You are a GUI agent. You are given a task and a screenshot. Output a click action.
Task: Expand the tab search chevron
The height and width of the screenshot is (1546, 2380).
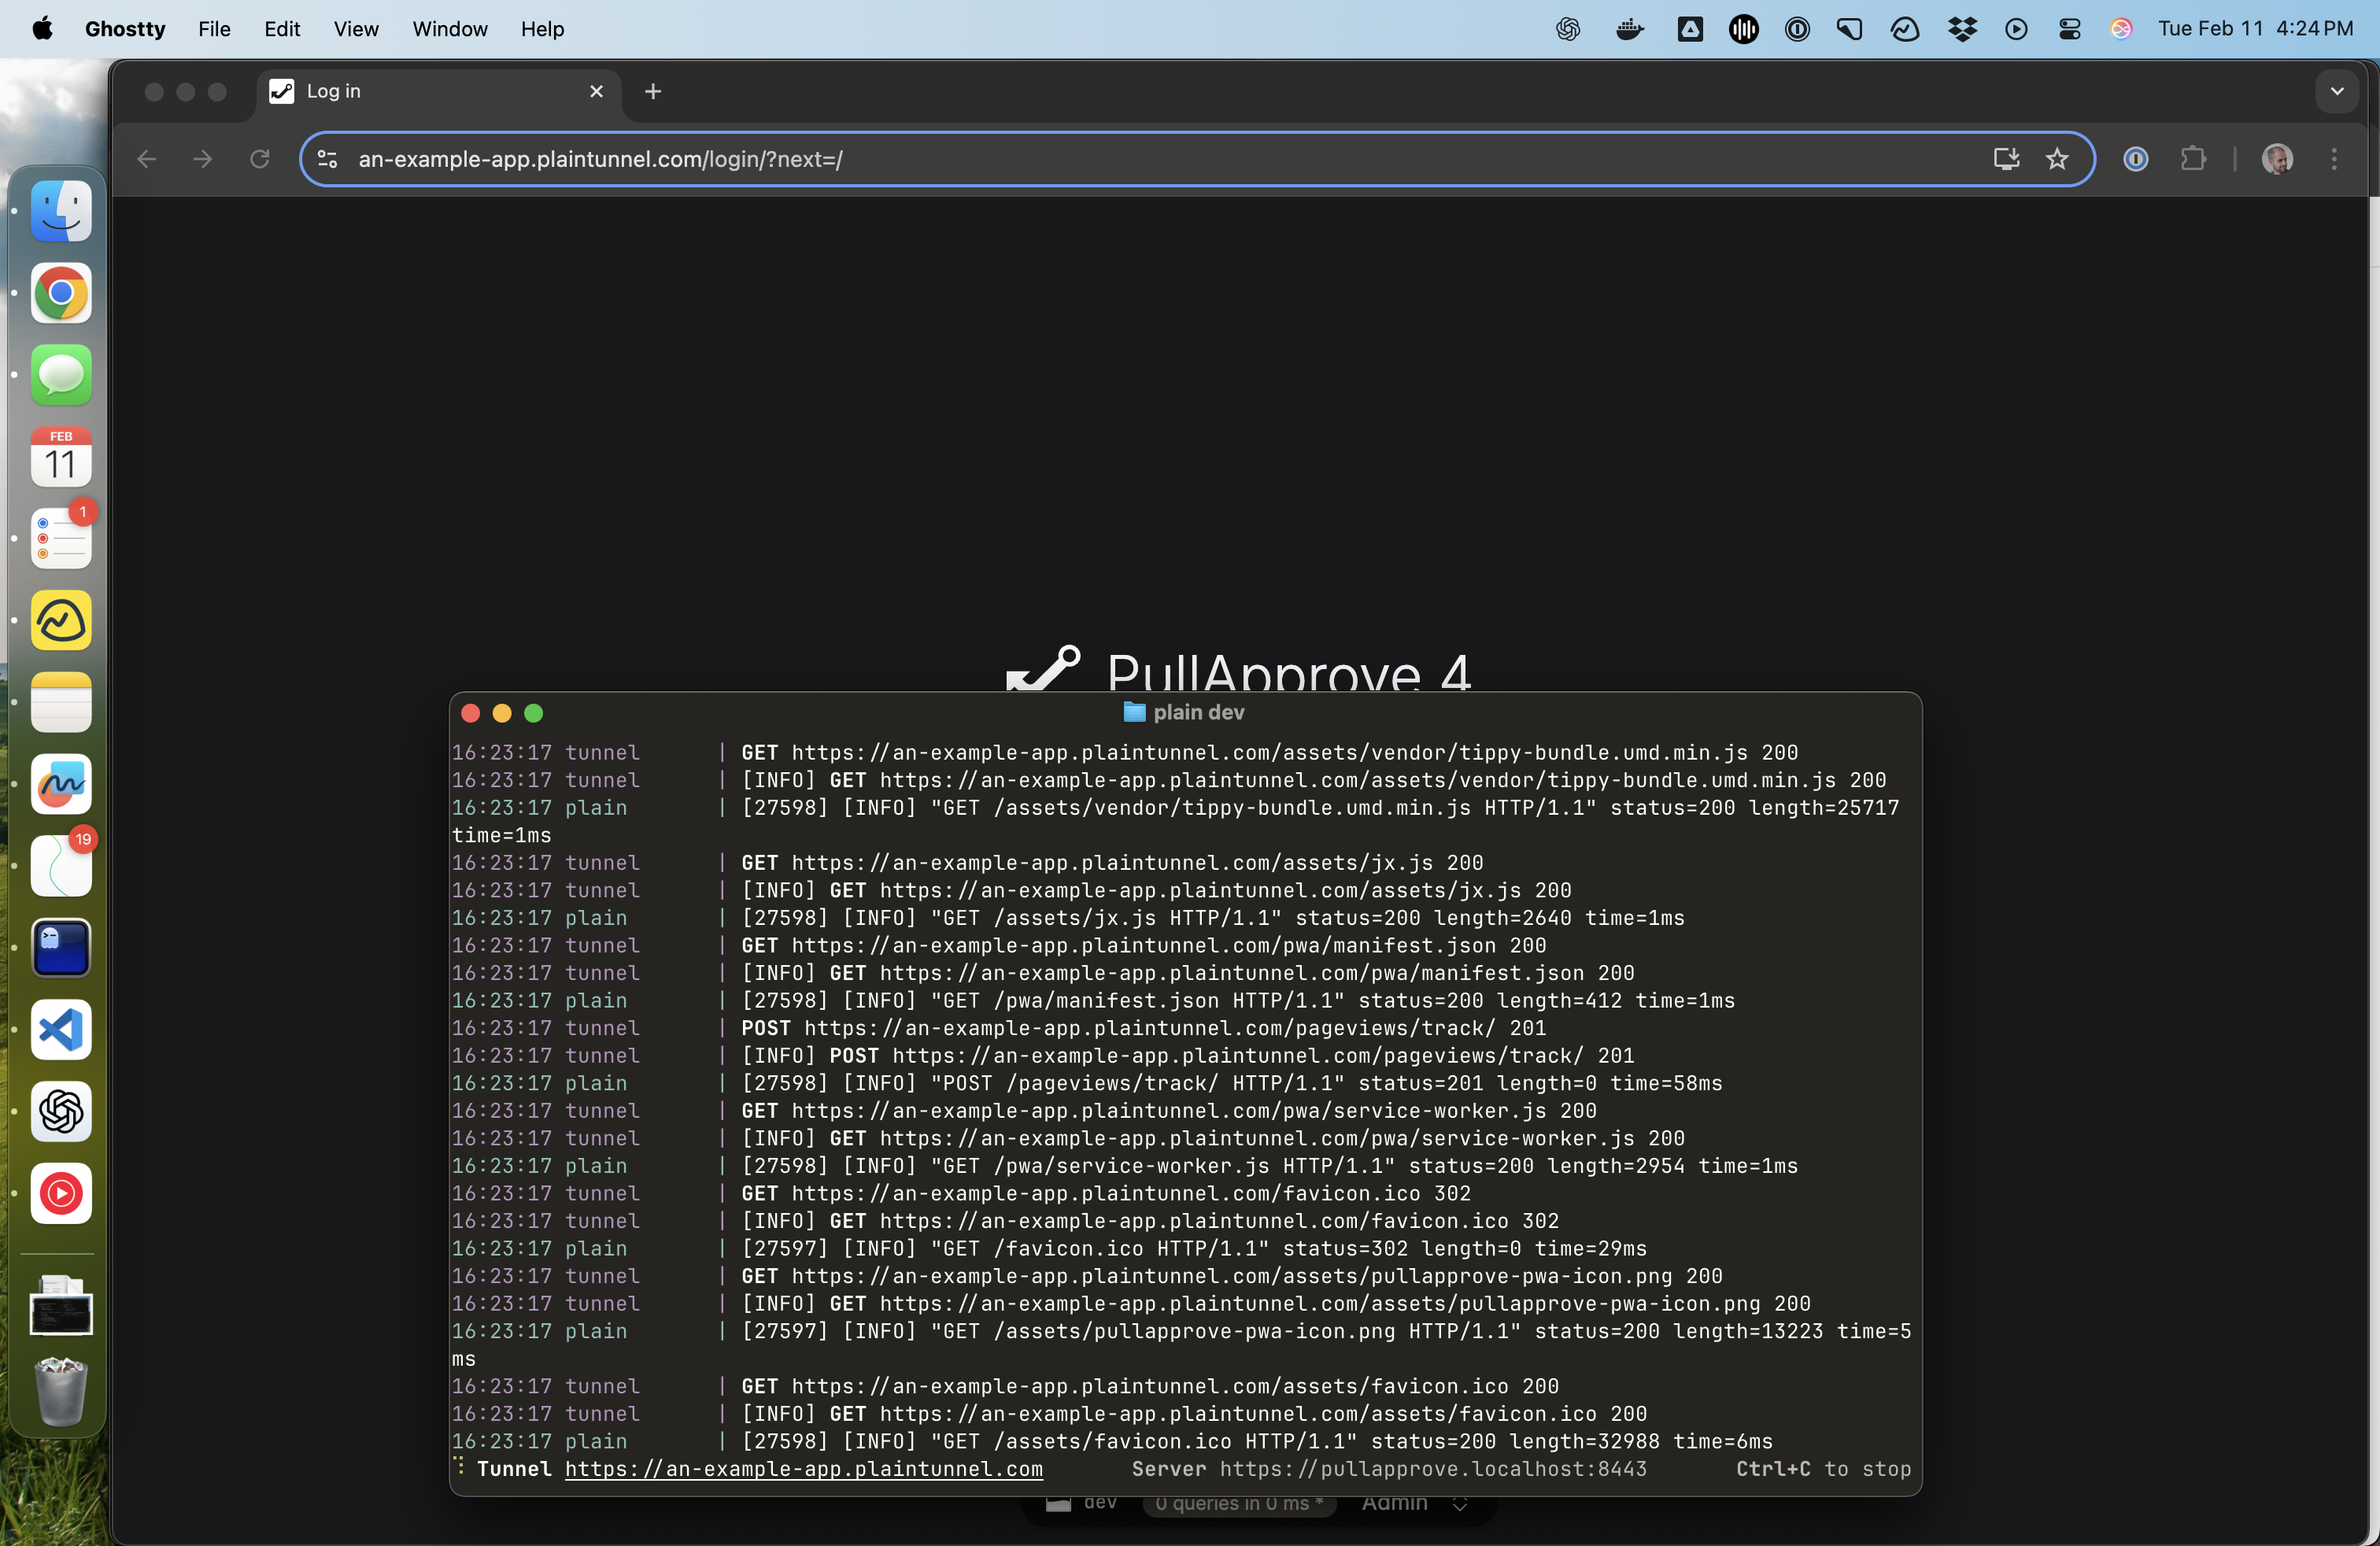tap(2336, 91)
